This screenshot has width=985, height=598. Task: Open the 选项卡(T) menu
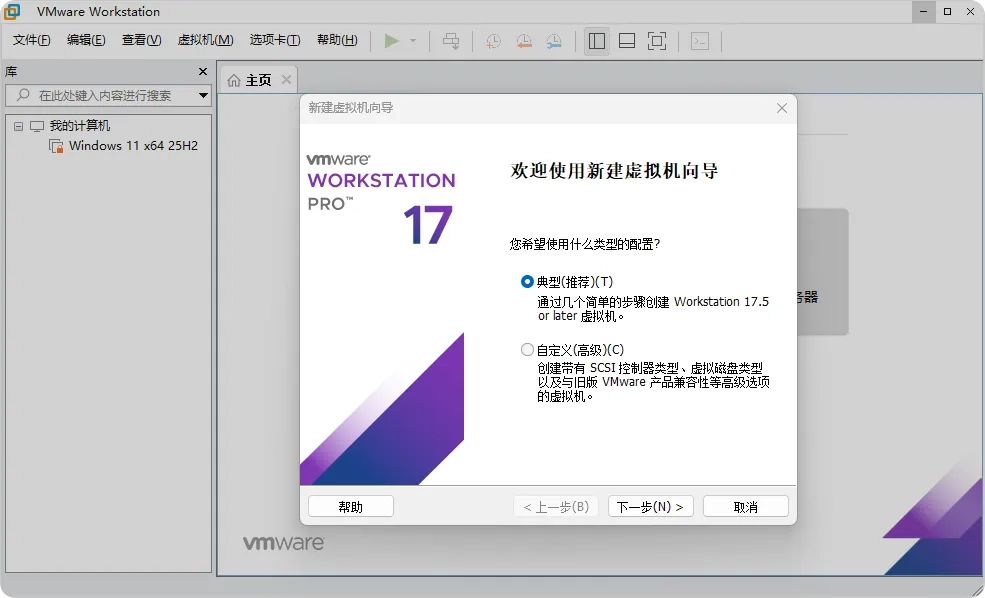[275, 40]
